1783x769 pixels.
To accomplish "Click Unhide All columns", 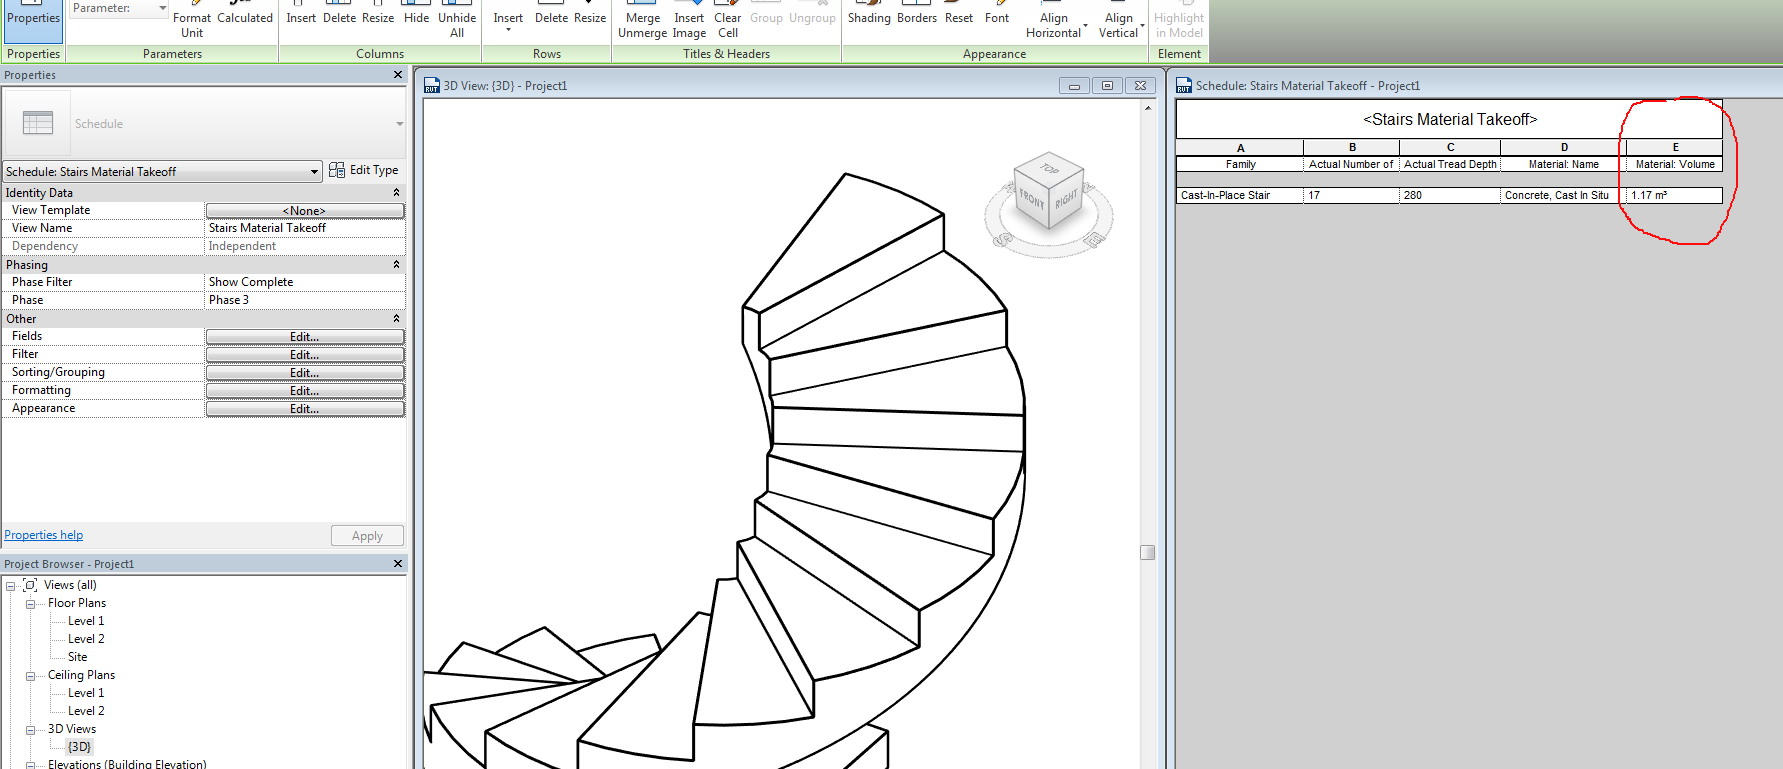I will click(457, 21).
